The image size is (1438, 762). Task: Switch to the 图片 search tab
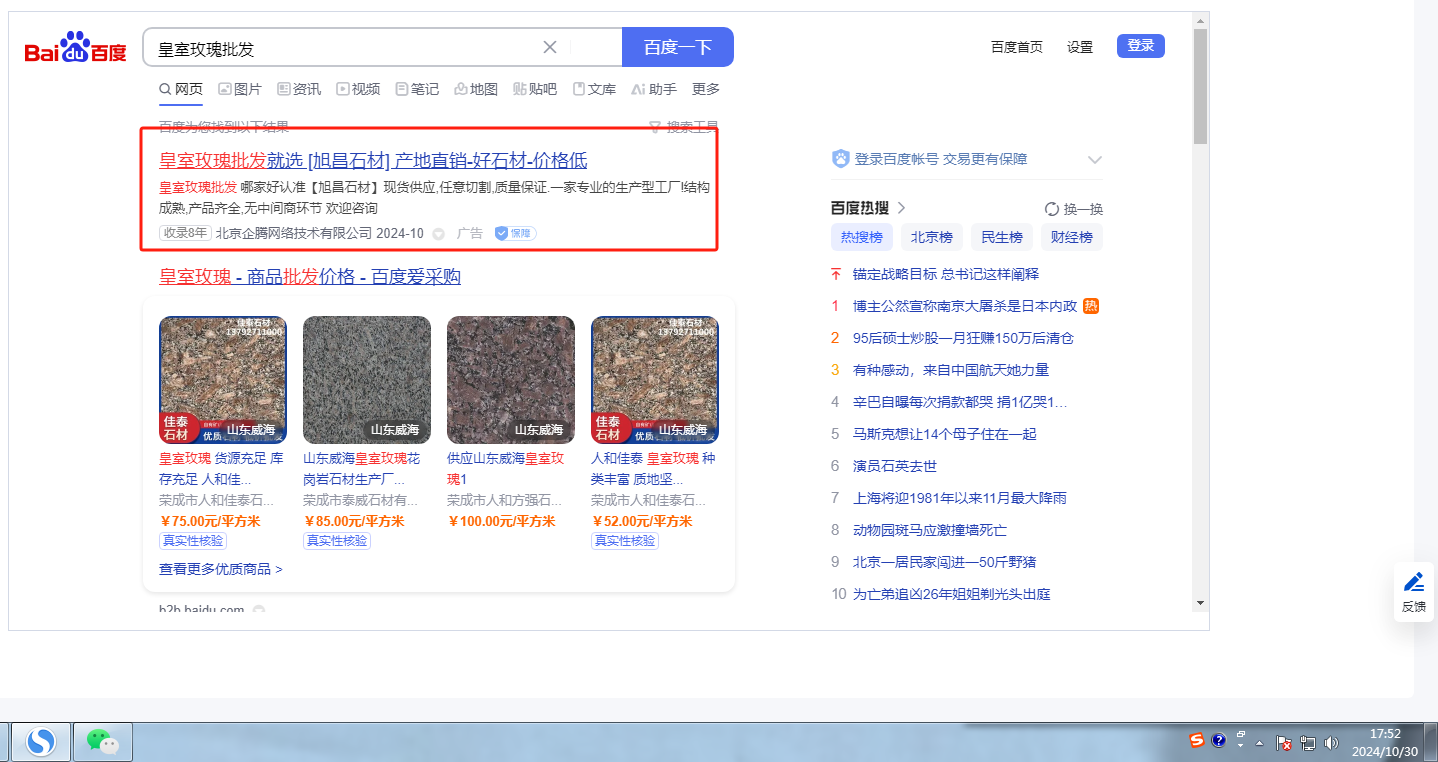[x=240, y=89]
